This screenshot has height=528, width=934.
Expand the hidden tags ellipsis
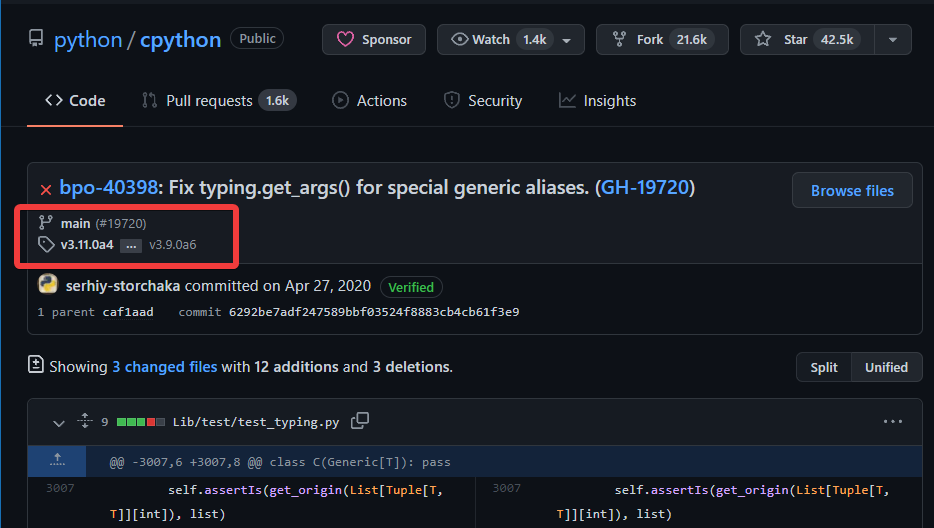(131, 246)
